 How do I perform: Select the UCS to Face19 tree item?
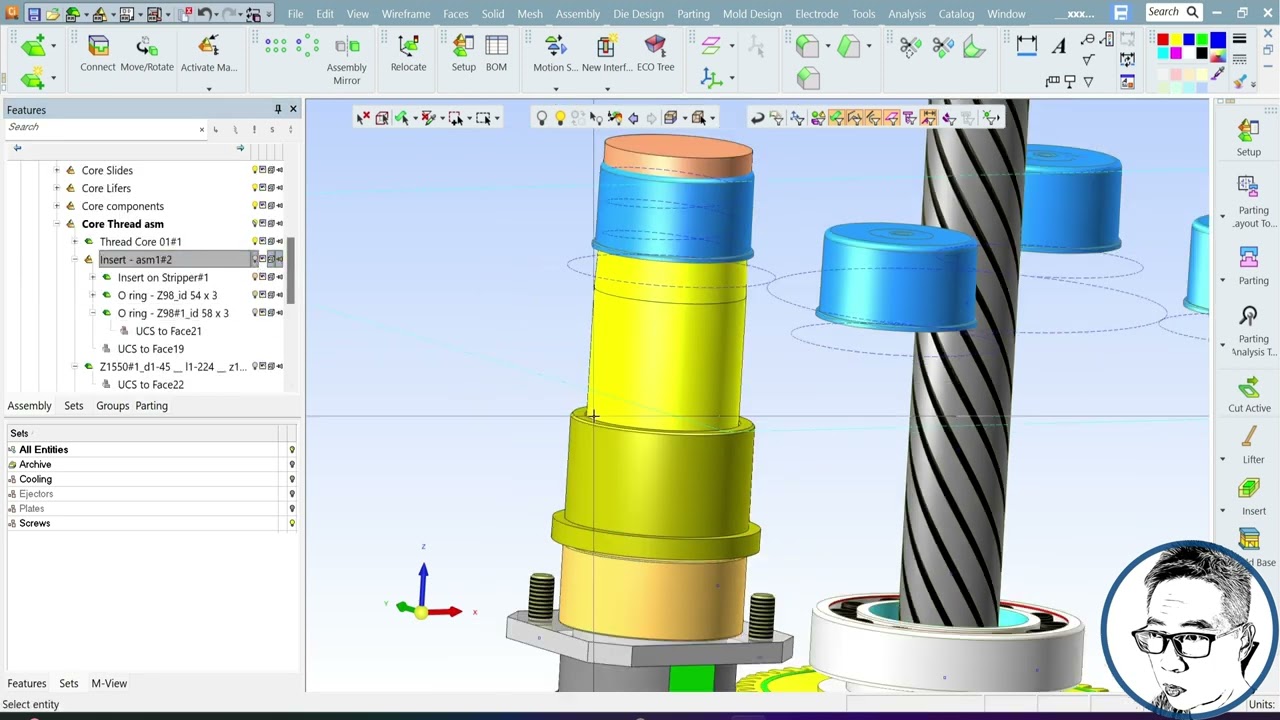(150, 349)
